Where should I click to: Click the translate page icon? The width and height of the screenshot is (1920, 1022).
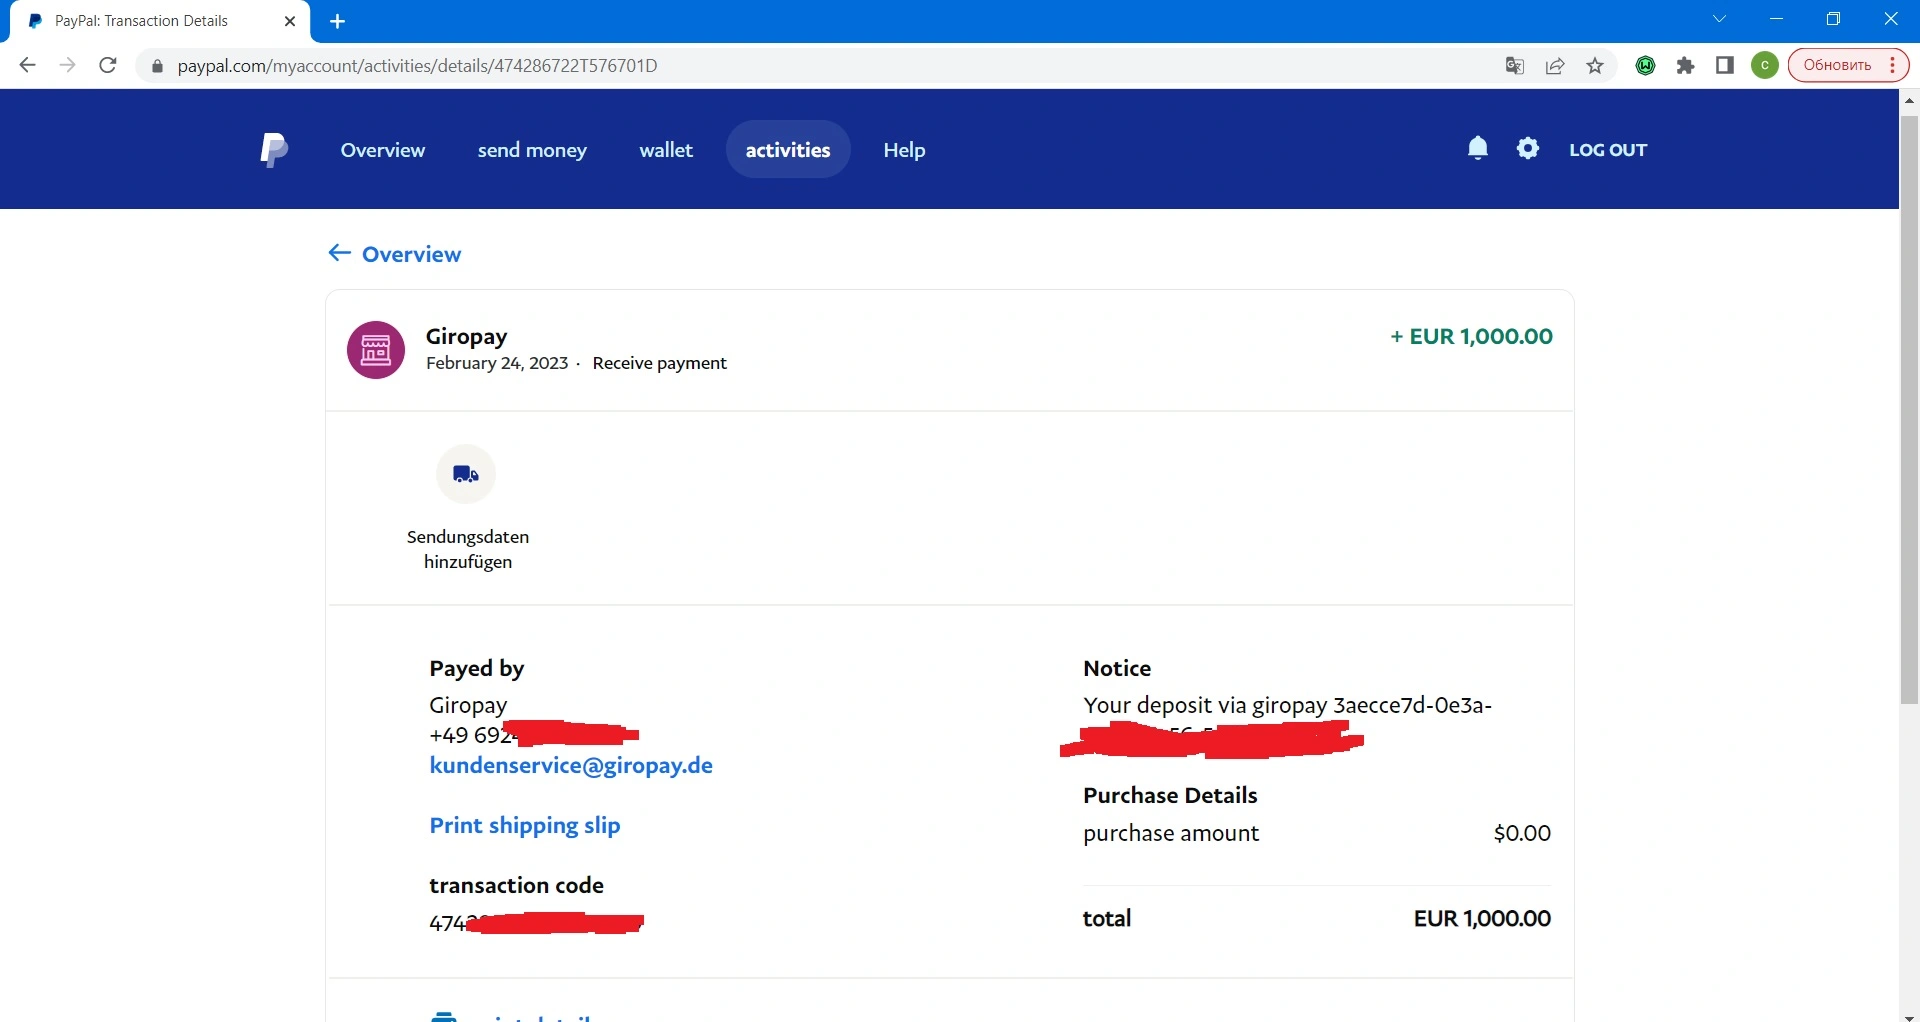pos(1515,66)
